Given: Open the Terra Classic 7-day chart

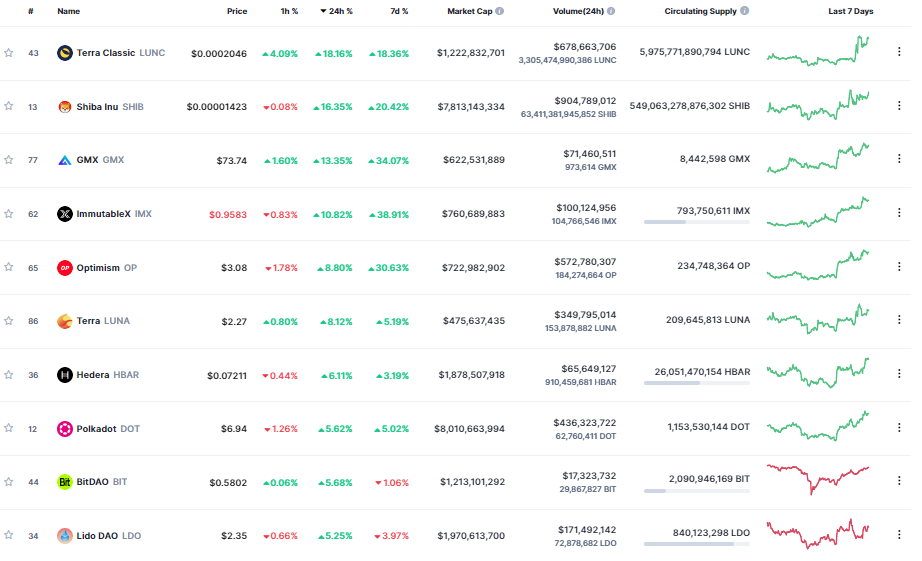Looking at the screenshot, I should tap(818, 51).
